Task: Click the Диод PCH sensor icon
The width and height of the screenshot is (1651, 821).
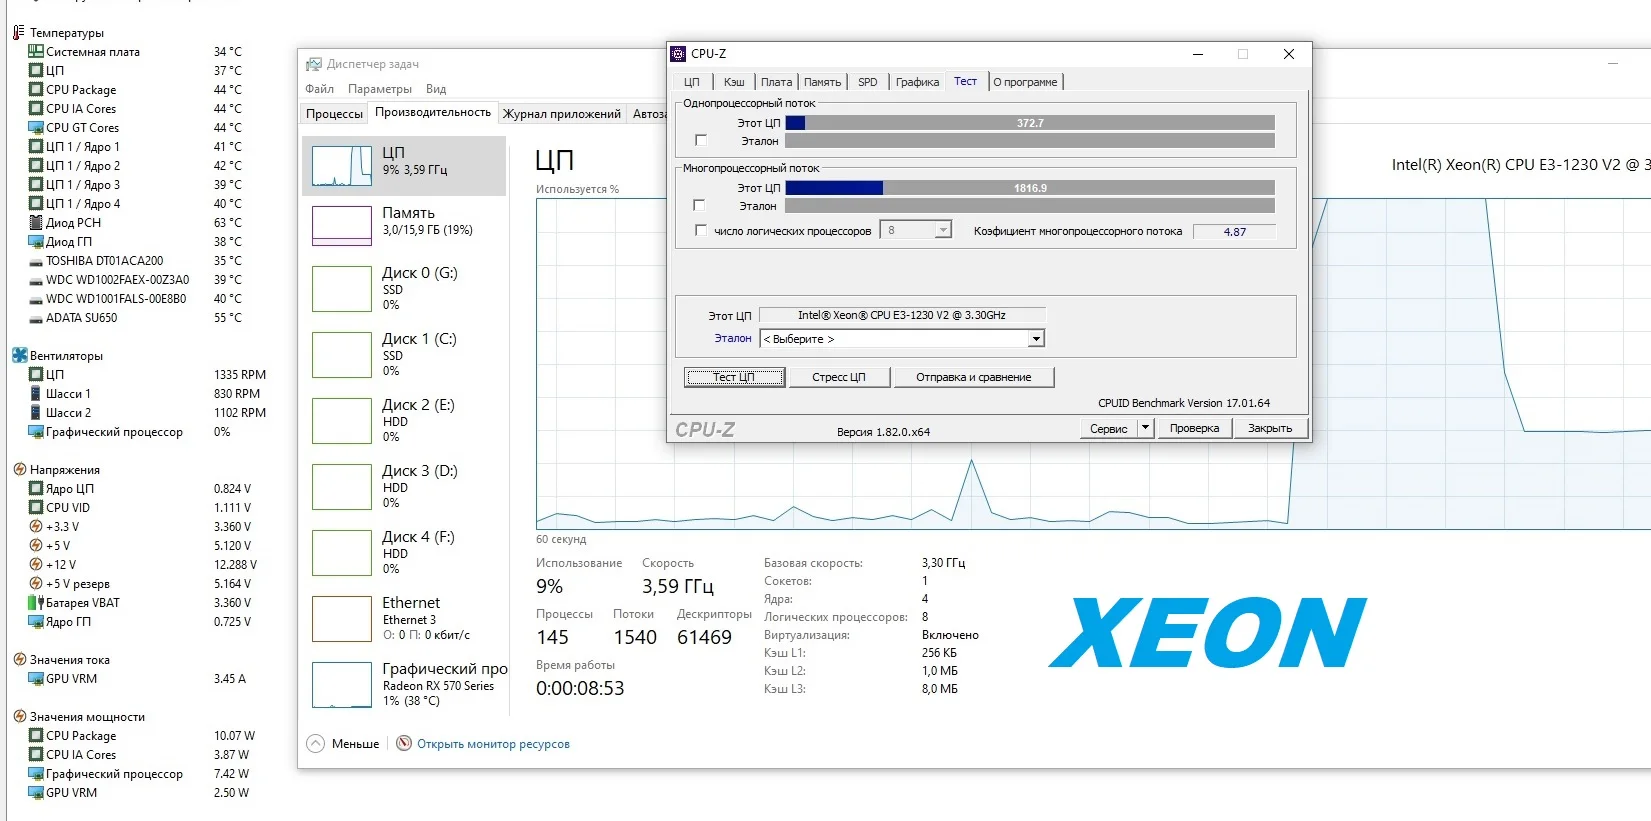Action: (36, 222)
